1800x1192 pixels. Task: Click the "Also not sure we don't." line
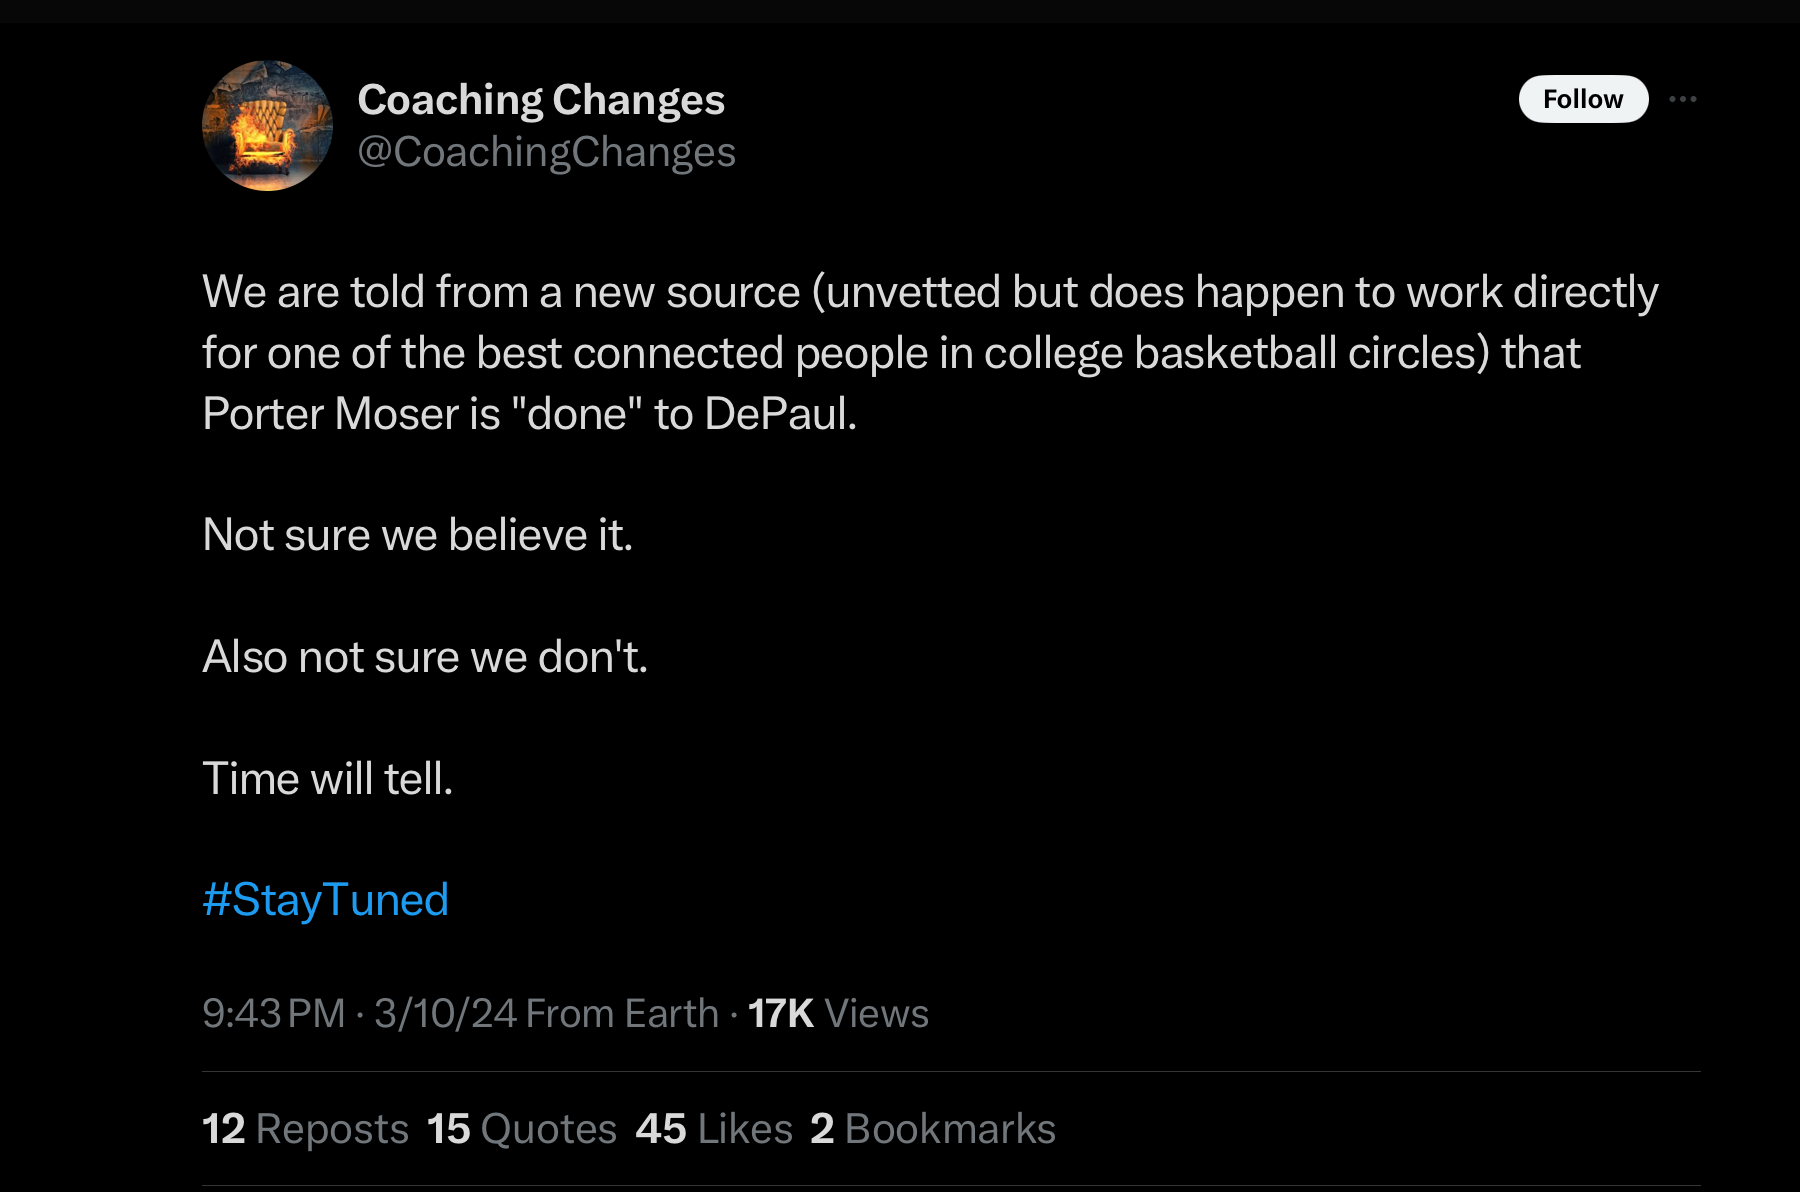tap(425, 657)
